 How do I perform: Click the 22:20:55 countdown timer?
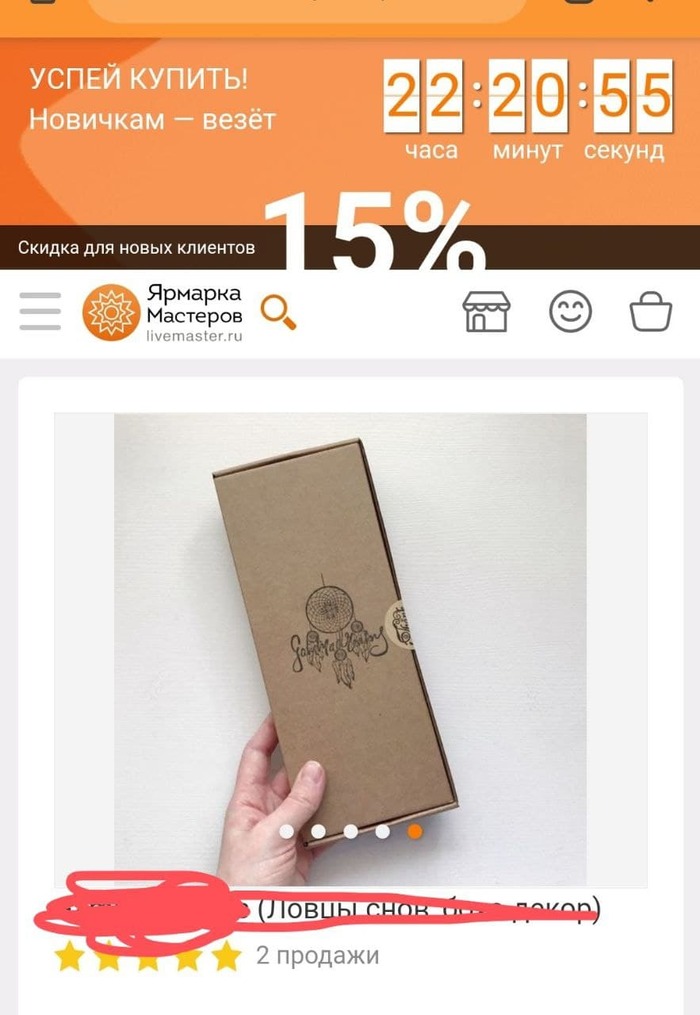coord(528,96)
